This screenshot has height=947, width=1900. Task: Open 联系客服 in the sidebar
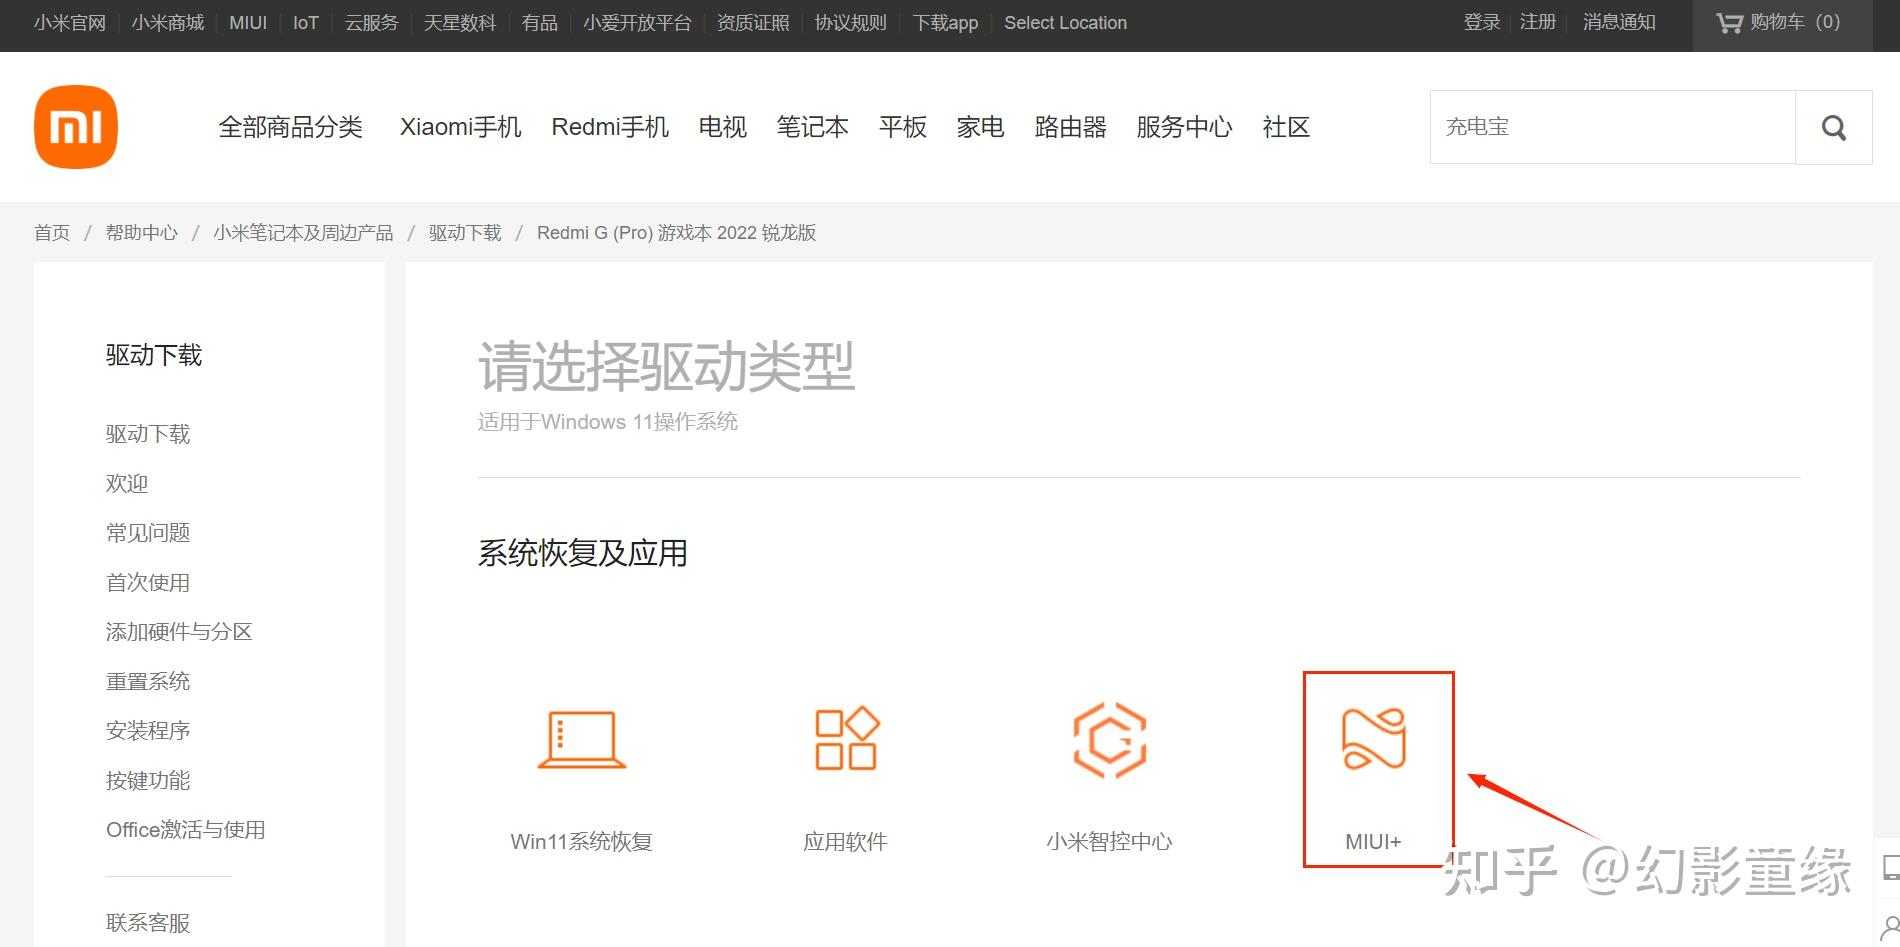click(x=148, y=923)
